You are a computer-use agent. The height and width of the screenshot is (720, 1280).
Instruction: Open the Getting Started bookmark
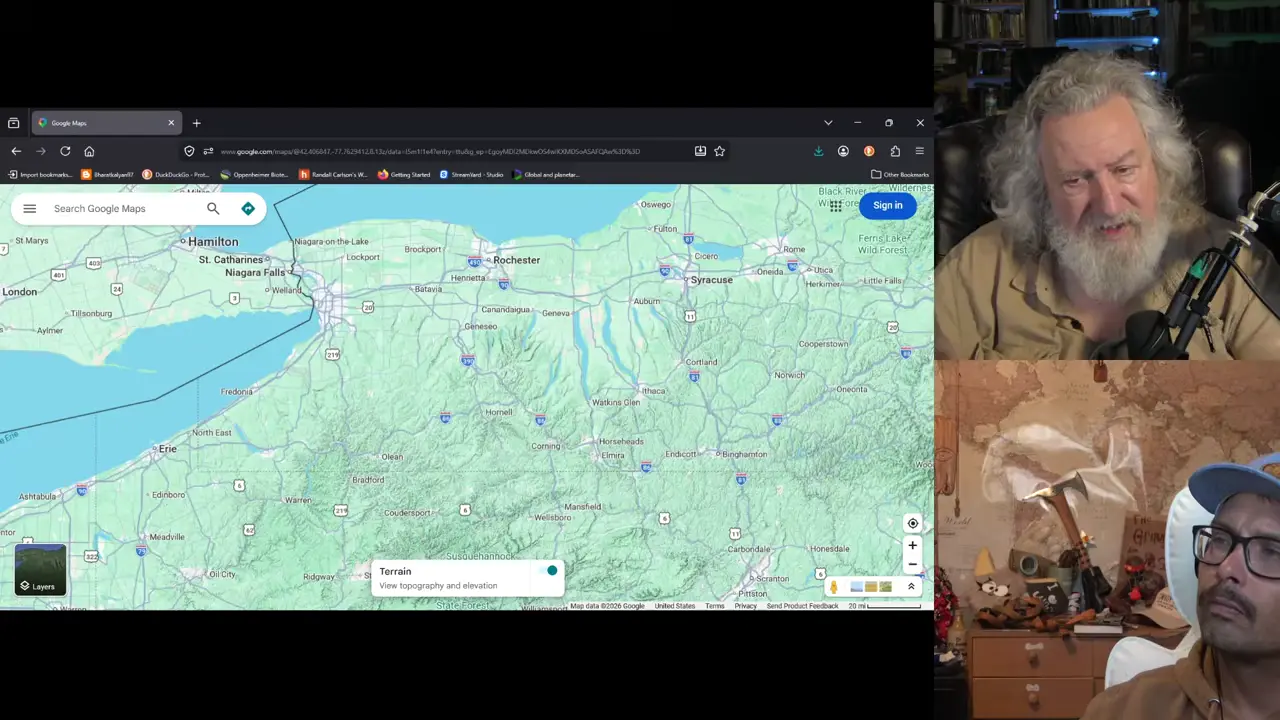point(404,174)
